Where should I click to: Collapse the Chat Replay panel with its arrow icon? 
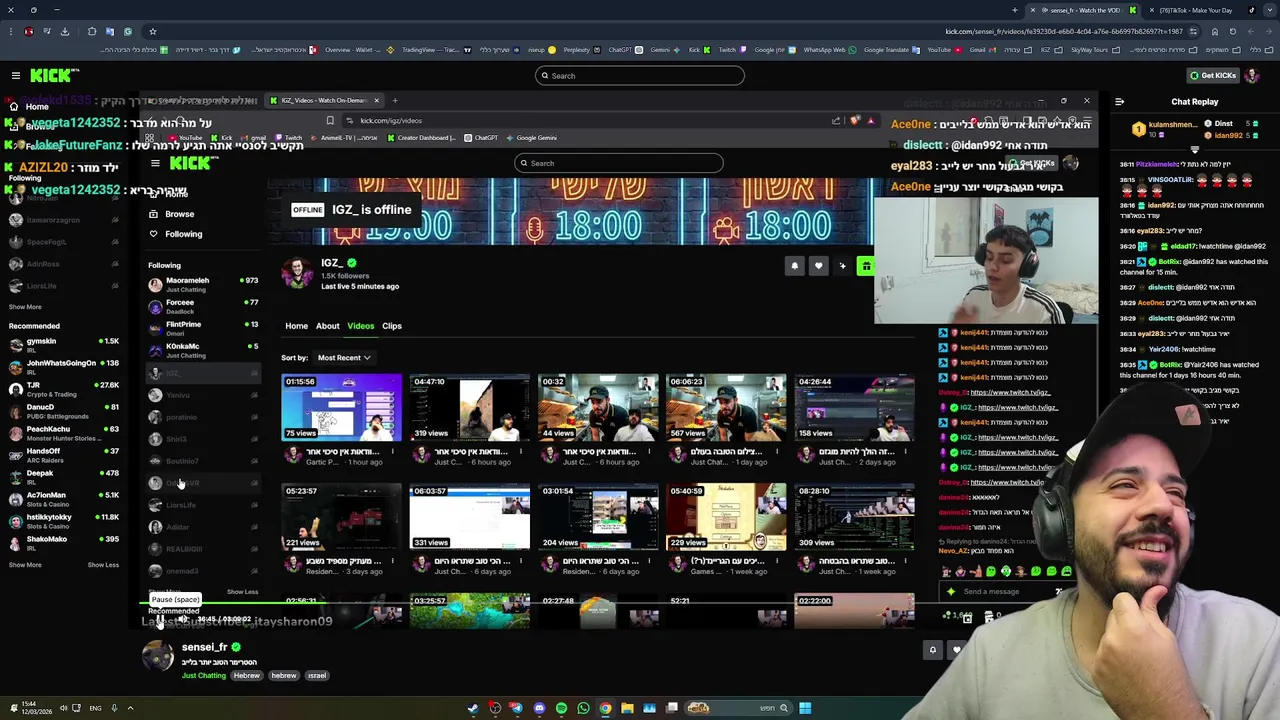pos(1119,101)
